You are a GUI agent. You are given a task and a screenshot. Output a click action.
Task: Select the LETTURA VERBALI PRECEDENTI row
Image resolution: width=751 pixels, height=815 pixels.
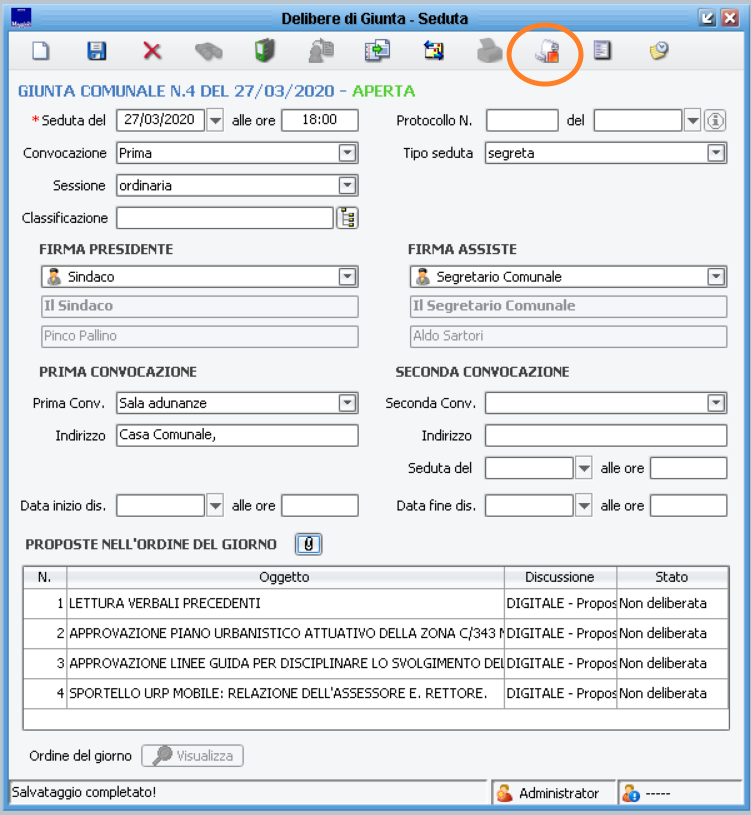point(285,604)
